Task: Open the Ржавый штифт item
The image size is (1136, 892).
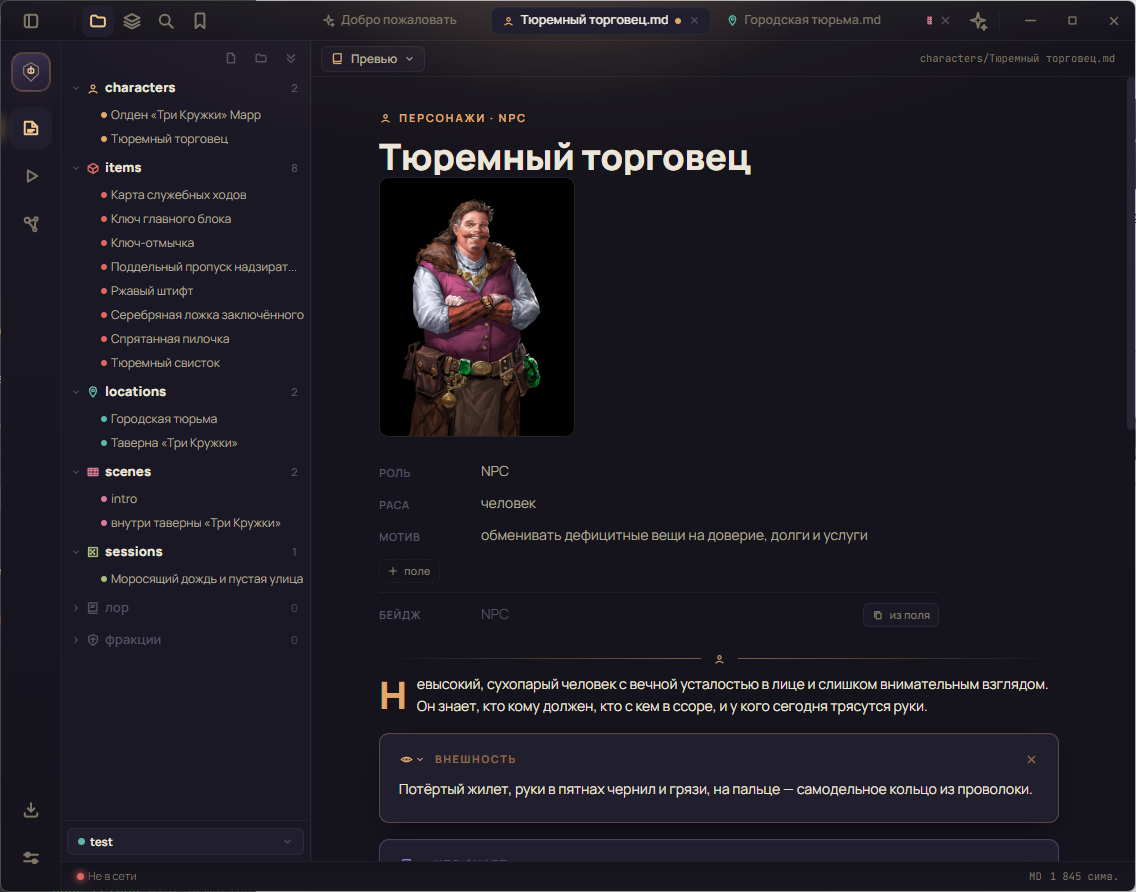Action: pos(151,291)
